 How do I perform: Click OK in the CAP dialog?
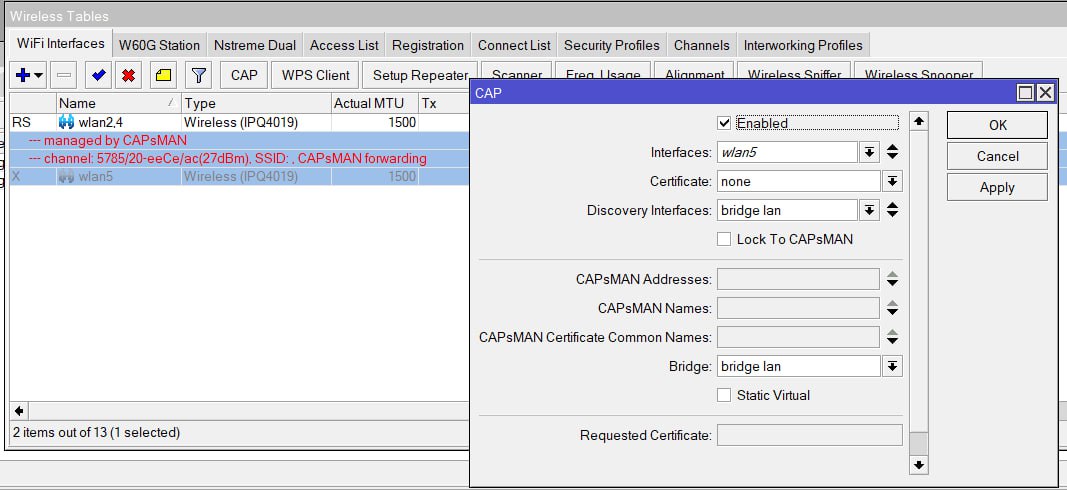[x=998, y=125]
